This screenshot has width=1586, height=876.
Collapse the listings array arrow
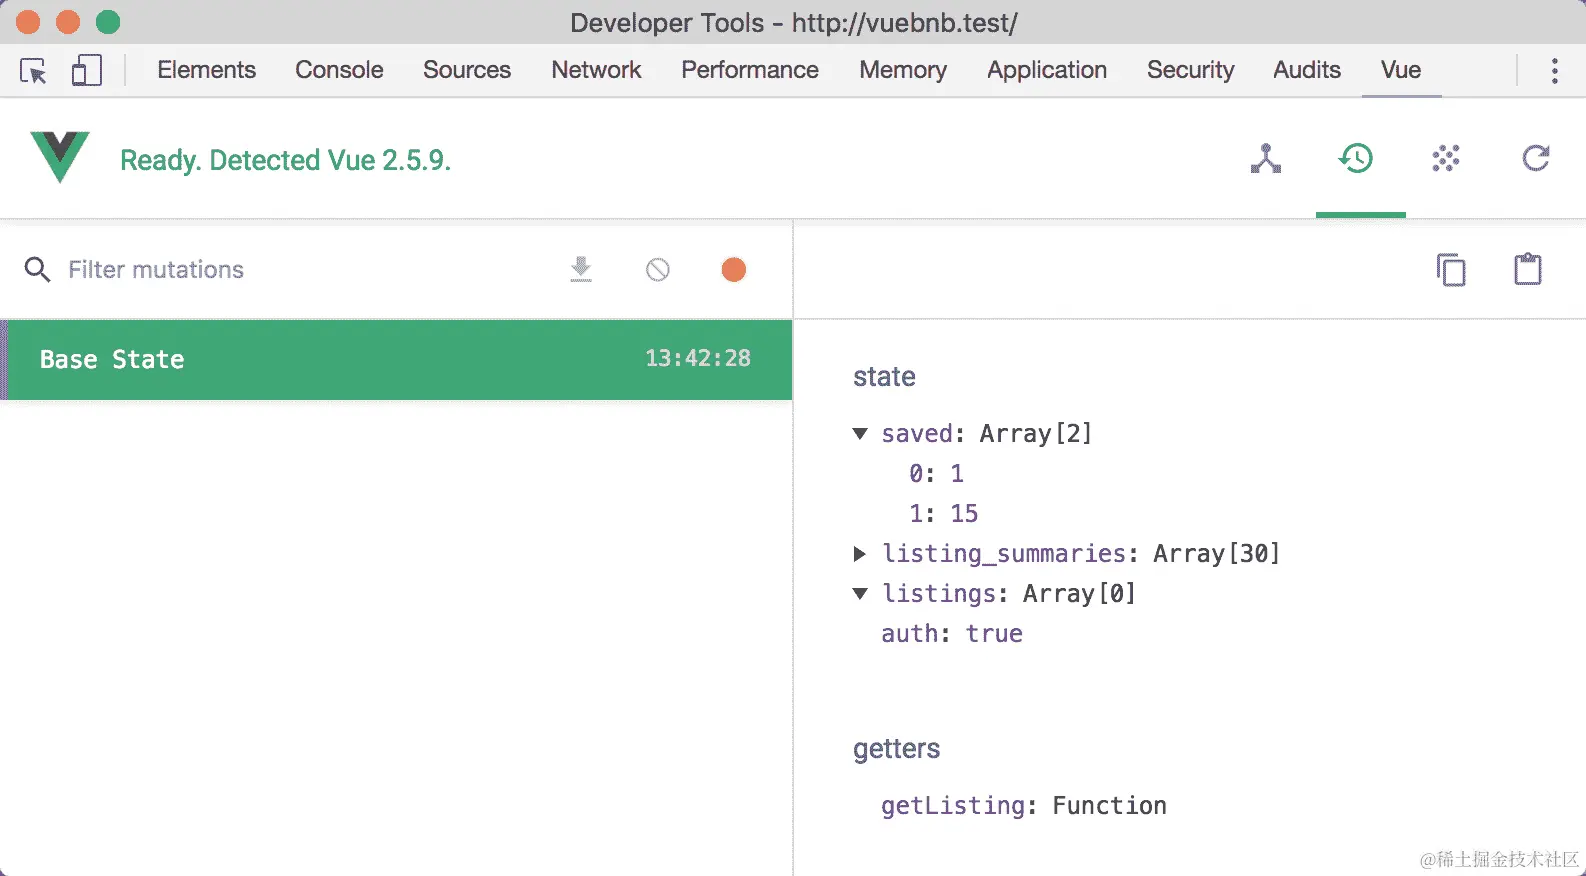pos(860,594)
